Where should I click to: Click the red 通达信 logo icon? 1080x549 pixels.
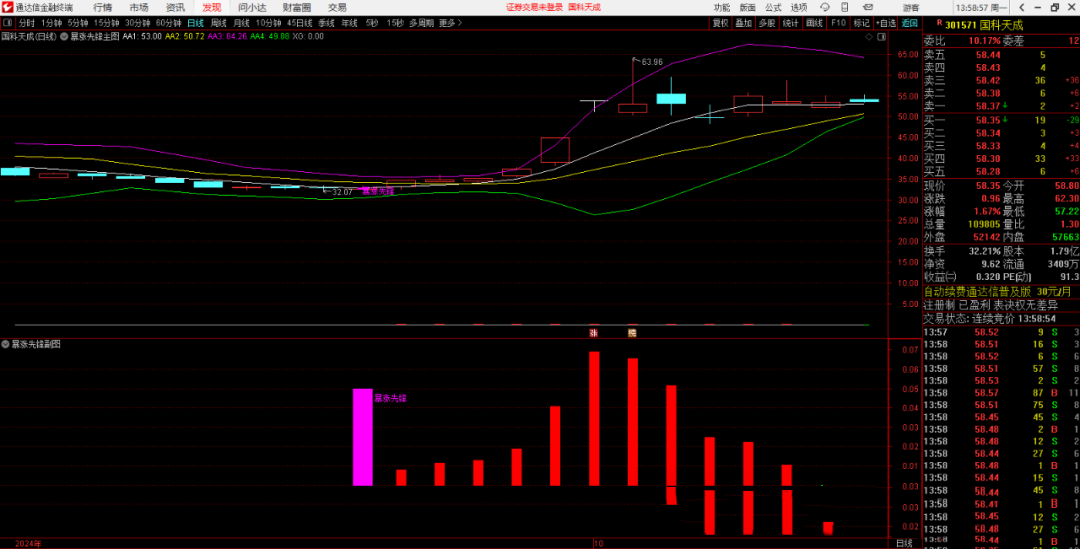7,7
